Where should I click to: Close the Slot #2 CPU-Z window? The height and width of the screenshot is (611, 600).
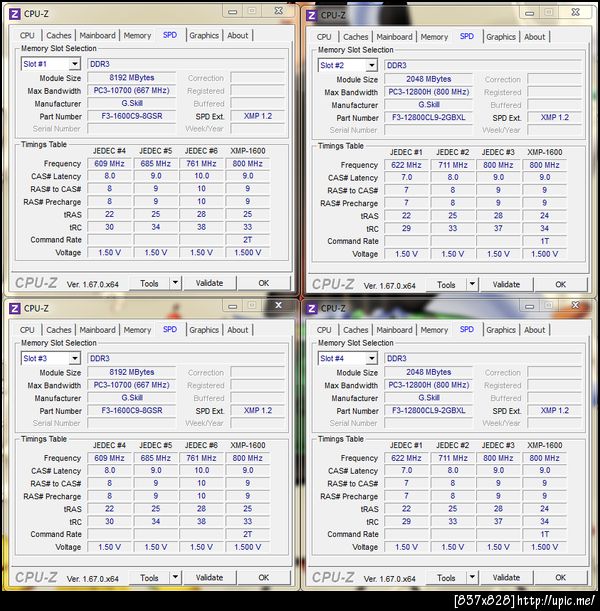(575, 12)
